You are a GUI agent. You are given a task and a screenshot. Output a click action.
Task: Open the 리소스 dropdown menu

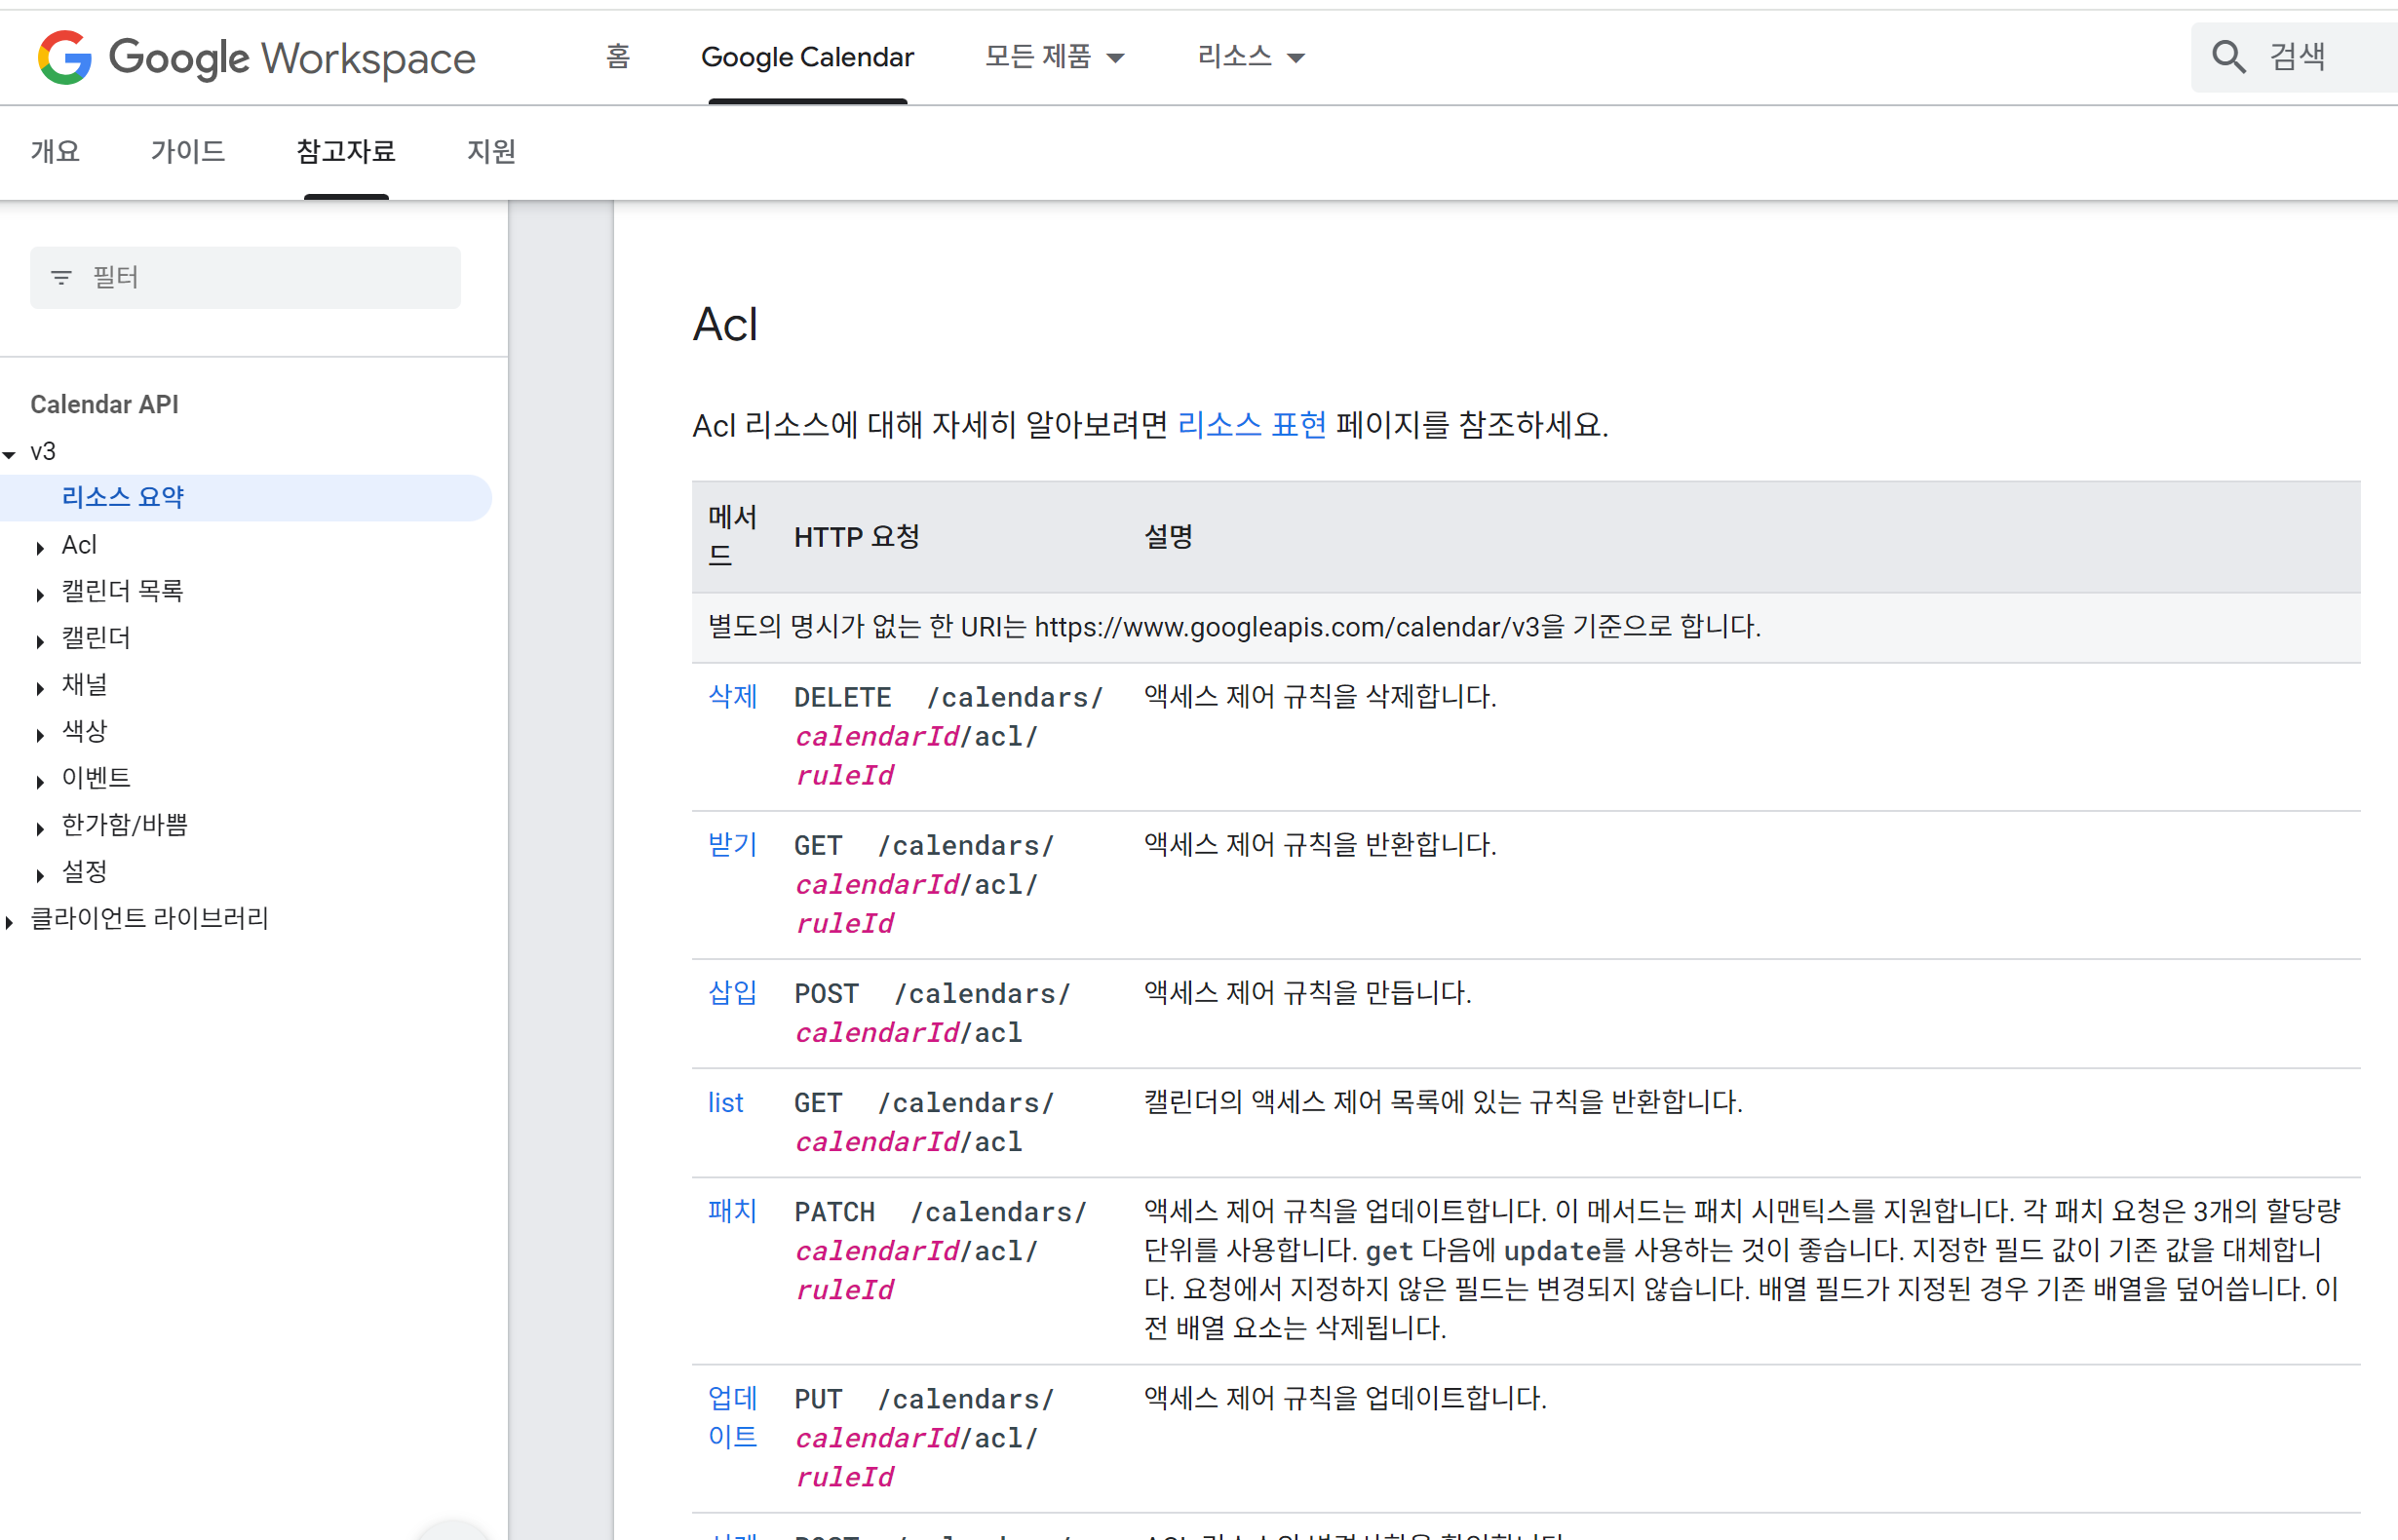pyautogui.click(x=1250, y=57)
